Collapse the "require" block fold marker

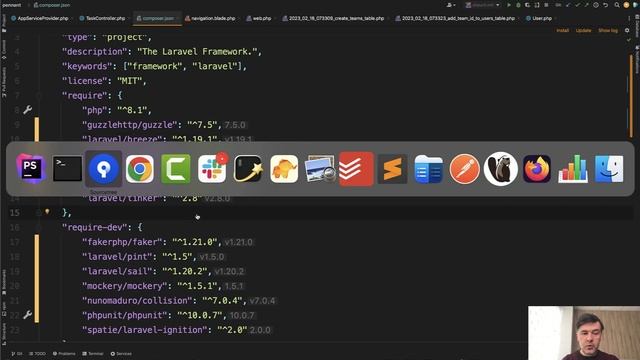point(39,96)
